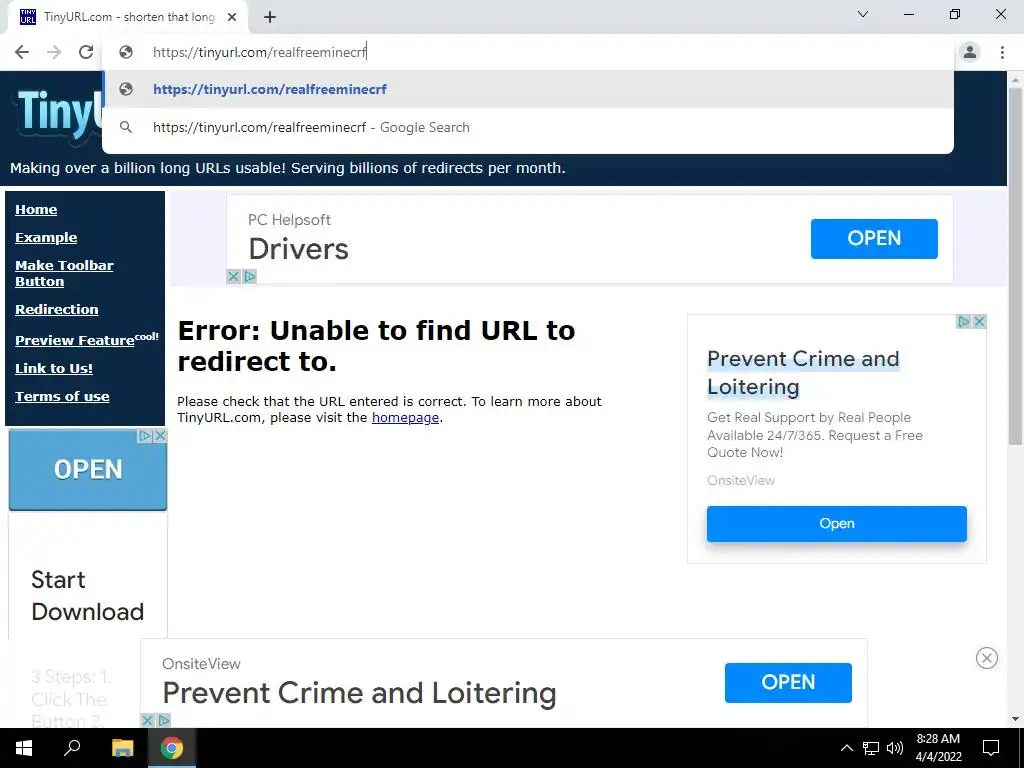This screenshot has height=768, width=1024.
Task: Open the Preview Feature link
Action: 74,340
